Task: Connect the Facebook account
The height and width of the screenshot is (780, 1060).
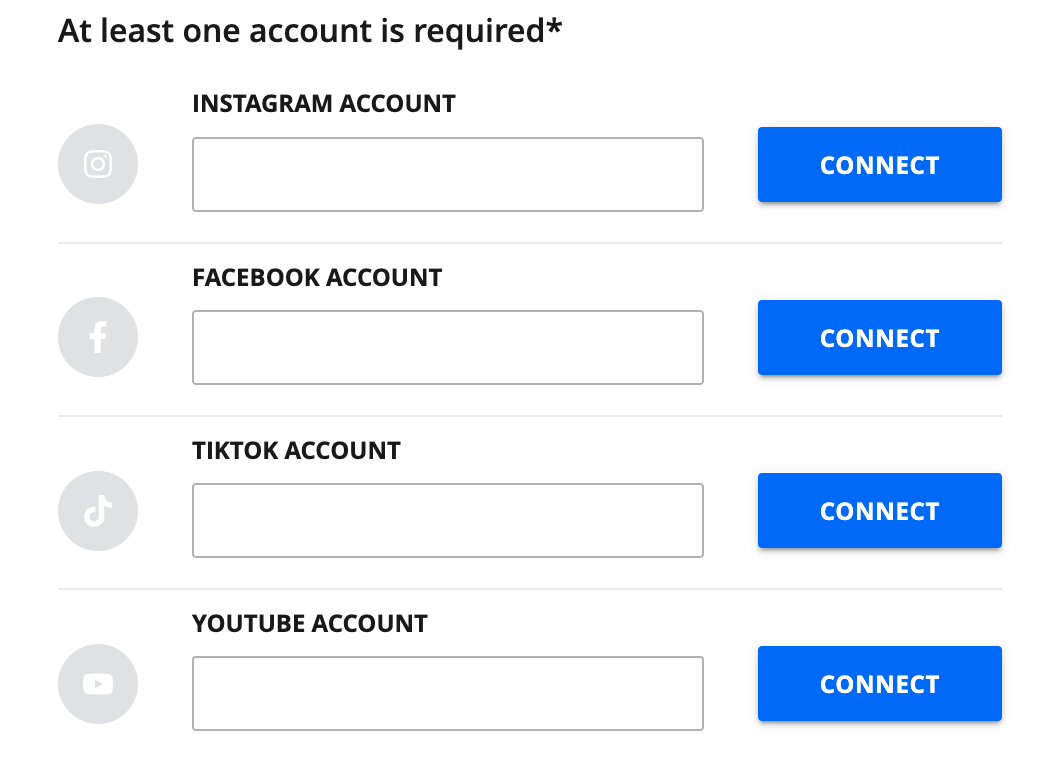Action: 880,337
